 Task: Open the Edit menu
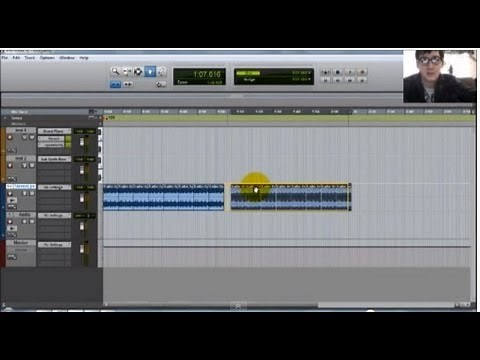(x=16, y=58)
